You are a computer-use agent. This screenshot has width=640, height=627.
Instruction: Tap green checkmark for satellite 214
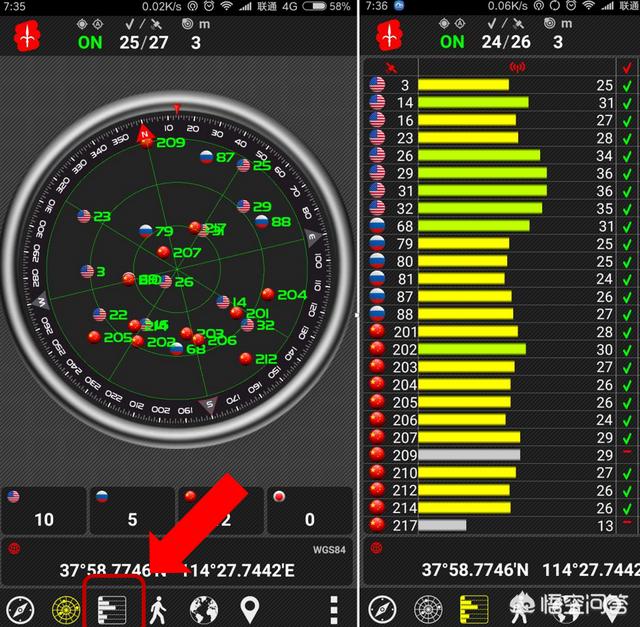tap(627, 508)
